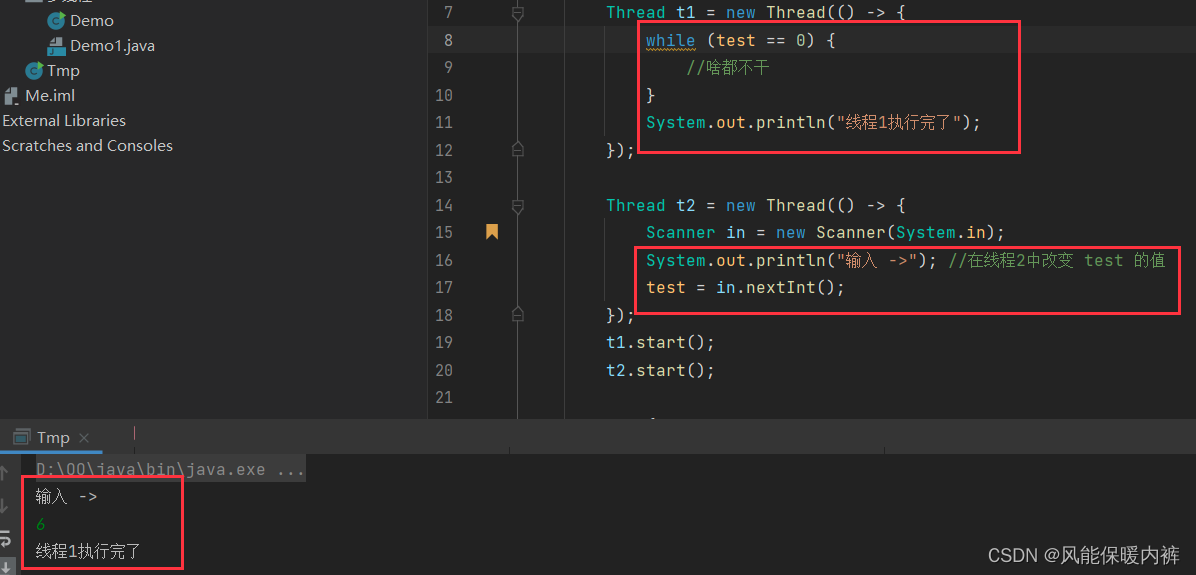Image resolution: width=1196 pixels, height=575 pixels.
Task: Click line number 8 in the gutter
Action: point(448,40)
